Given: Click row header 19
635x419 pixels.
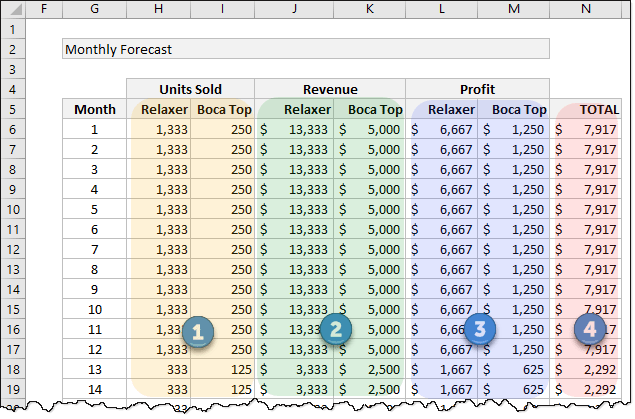Looking at the screenshot, I should pyautogui.click(x=13, y=389).
